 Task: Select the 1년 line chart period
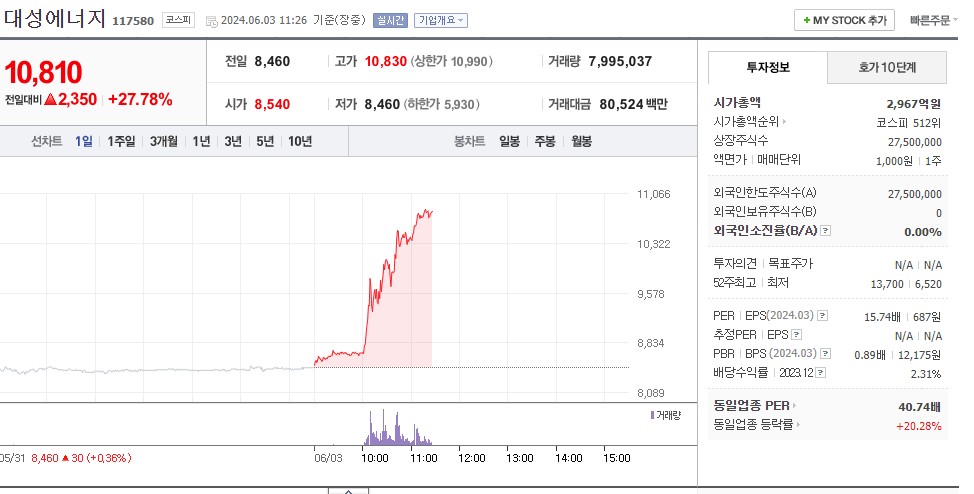click(x=201, y=142)
